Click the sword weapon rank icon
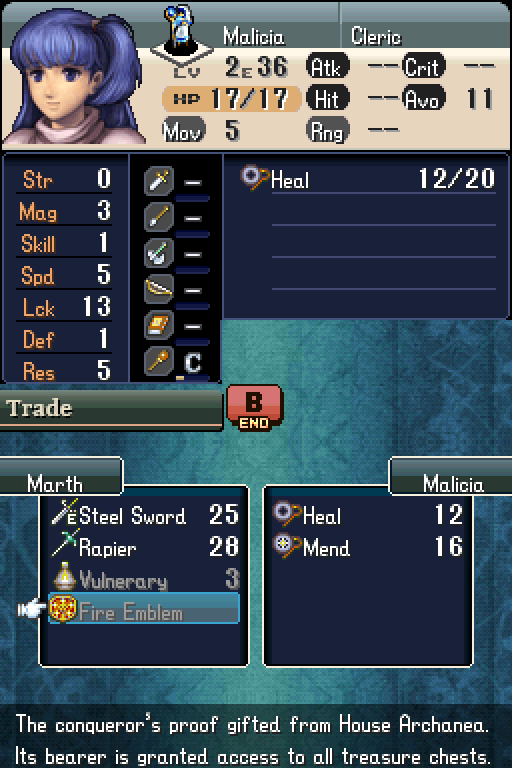This screenshot has width=512, height=768. pyautogui.click(x=159, y=180)
